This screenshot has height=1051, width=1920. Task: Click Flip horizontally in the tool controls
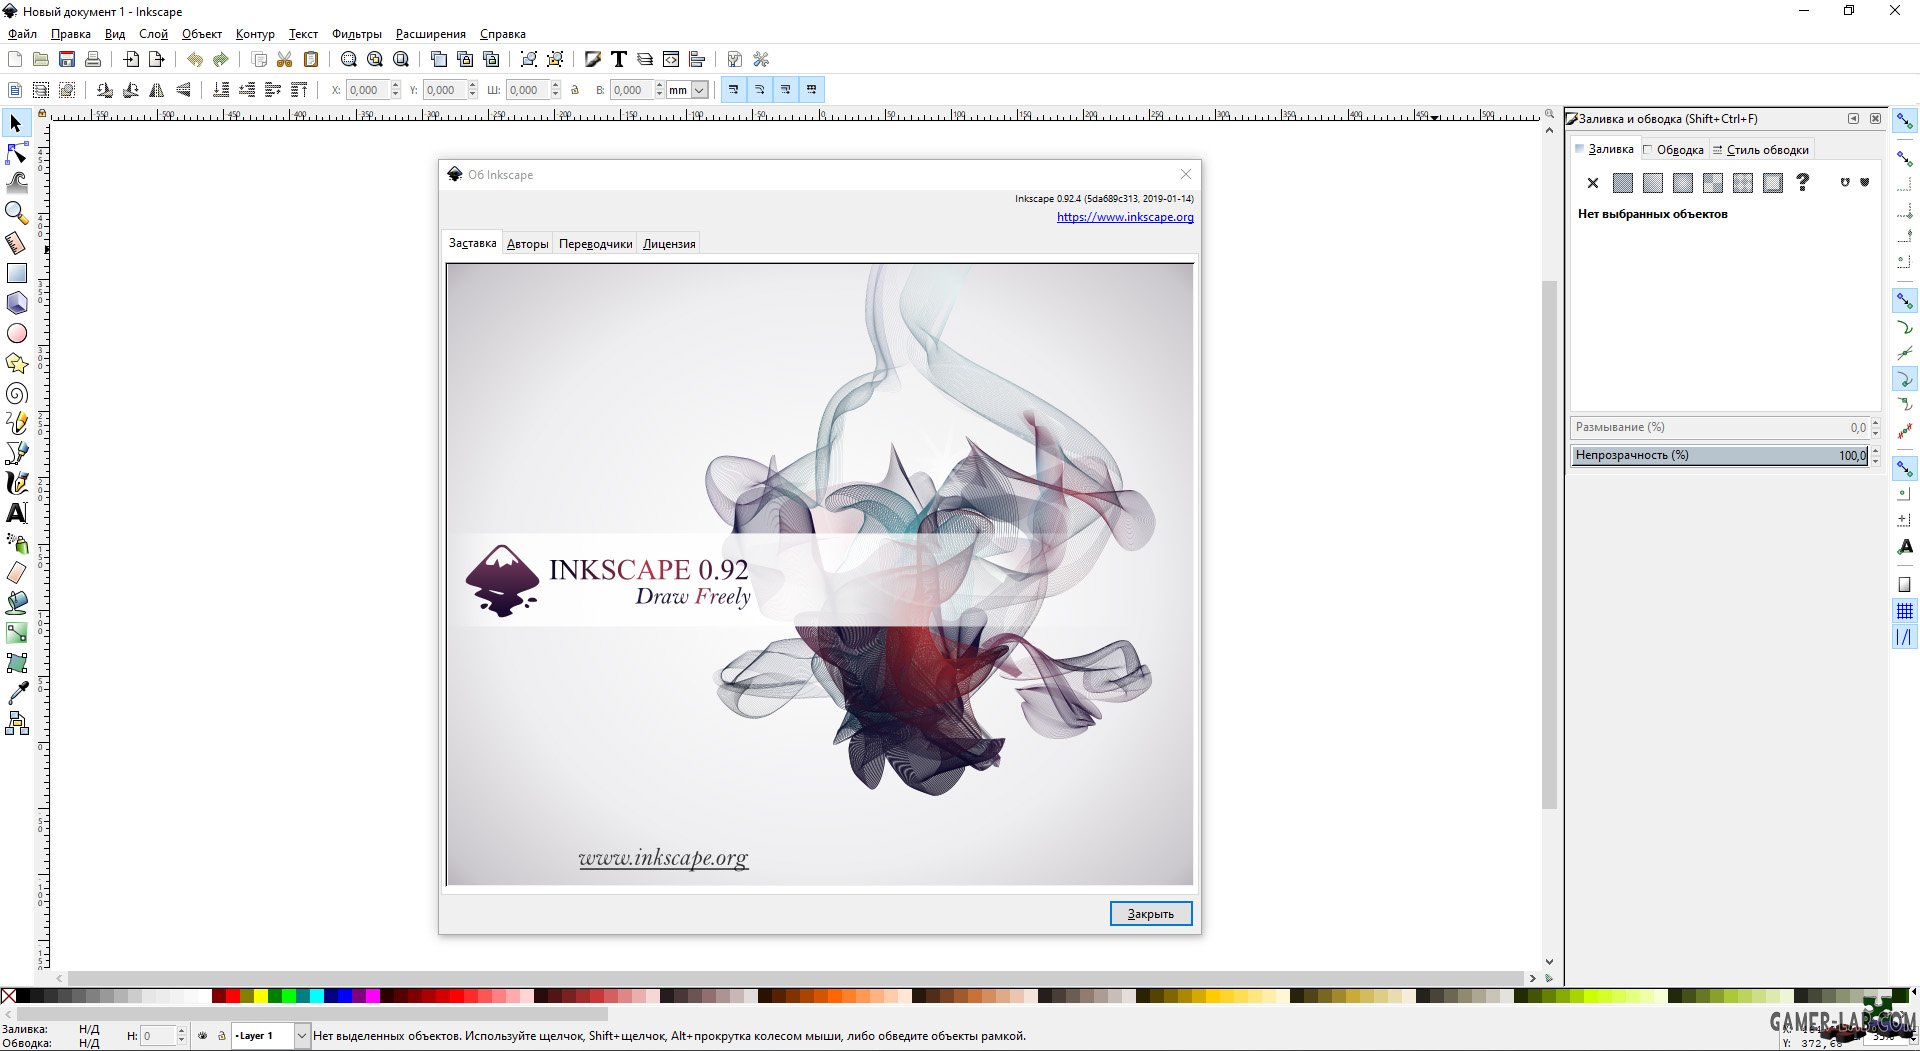coord(157,90)
